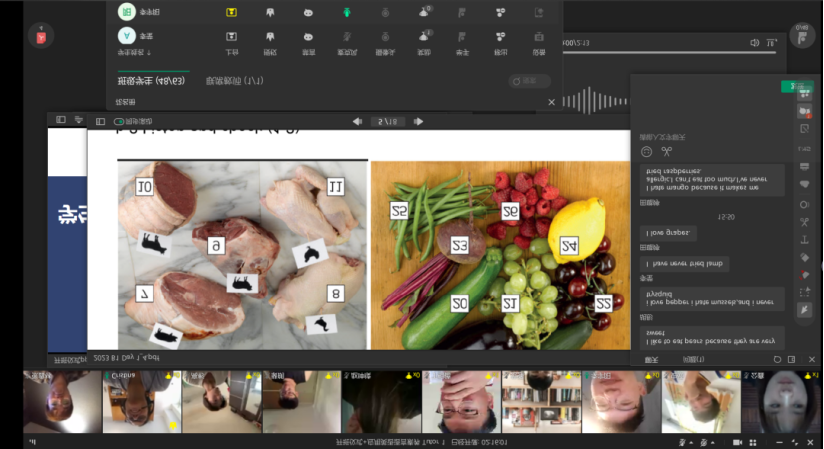Open the emoji picker in the chat panel
This screenshot has height=449, width=824.
click(x=647, y=152)
